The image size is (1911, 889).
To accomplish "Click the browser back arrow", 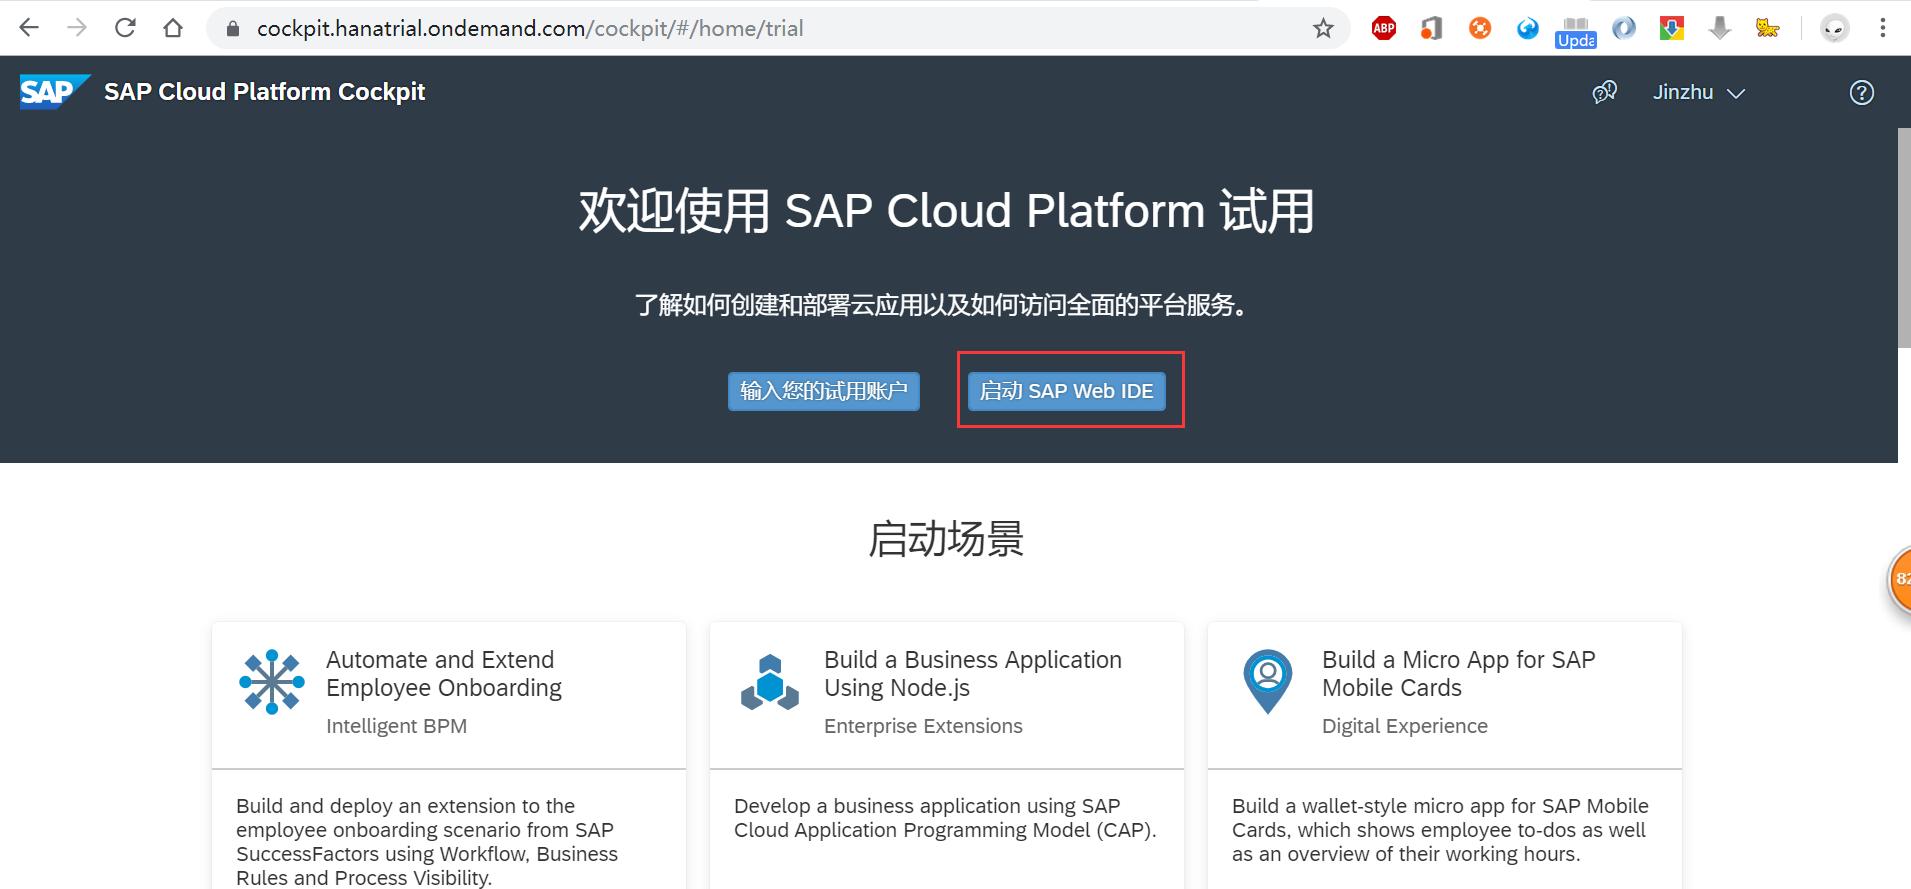I will tap(29, 28).
